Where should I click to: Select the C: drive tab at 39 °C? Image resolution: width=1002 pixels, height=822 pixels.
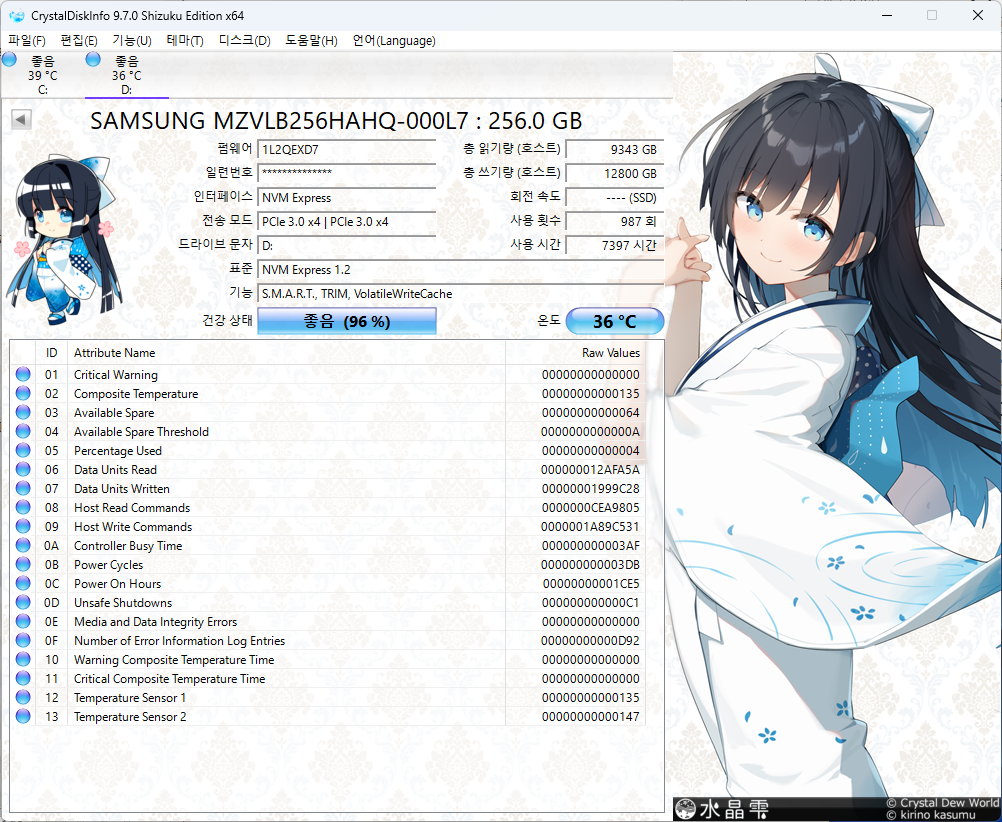point(42,75)
